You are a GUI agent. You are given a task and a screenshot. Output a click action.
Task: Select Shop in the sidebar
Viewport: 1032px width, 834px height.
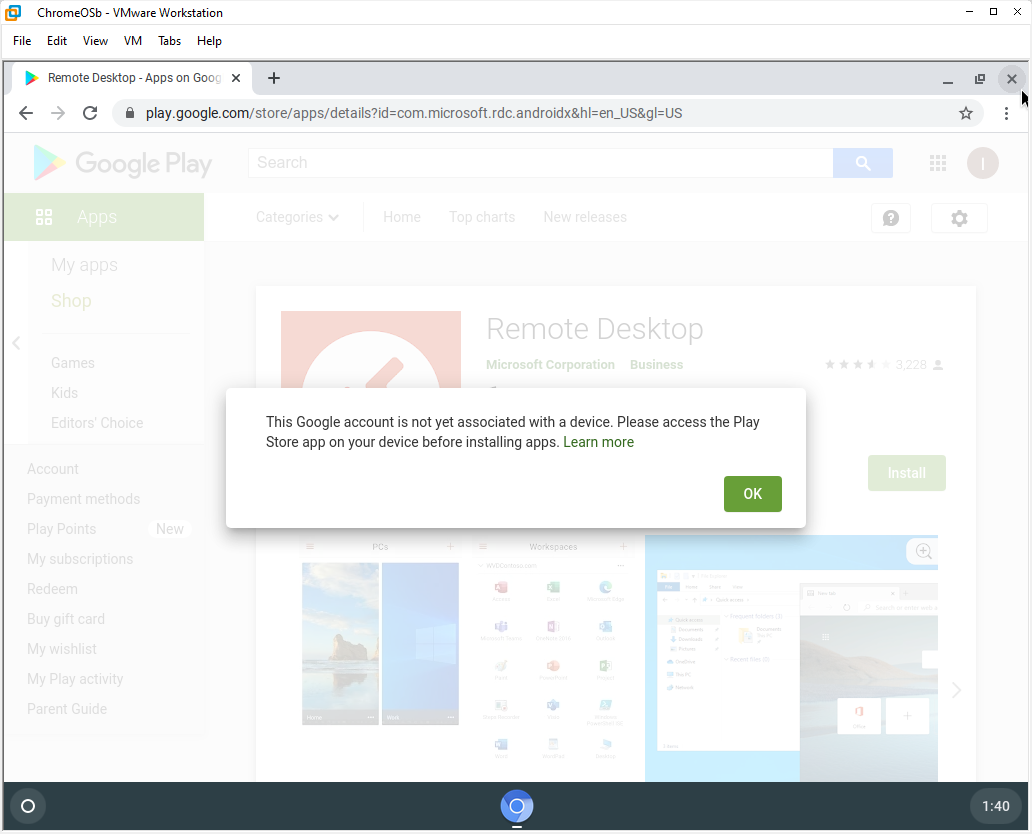[71, 301]
